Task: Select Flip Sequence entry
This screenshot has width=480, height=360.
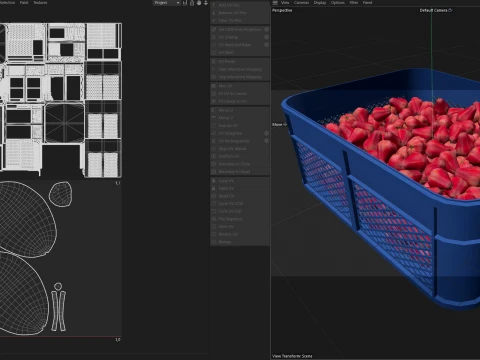Action: [x=240, y=219]
